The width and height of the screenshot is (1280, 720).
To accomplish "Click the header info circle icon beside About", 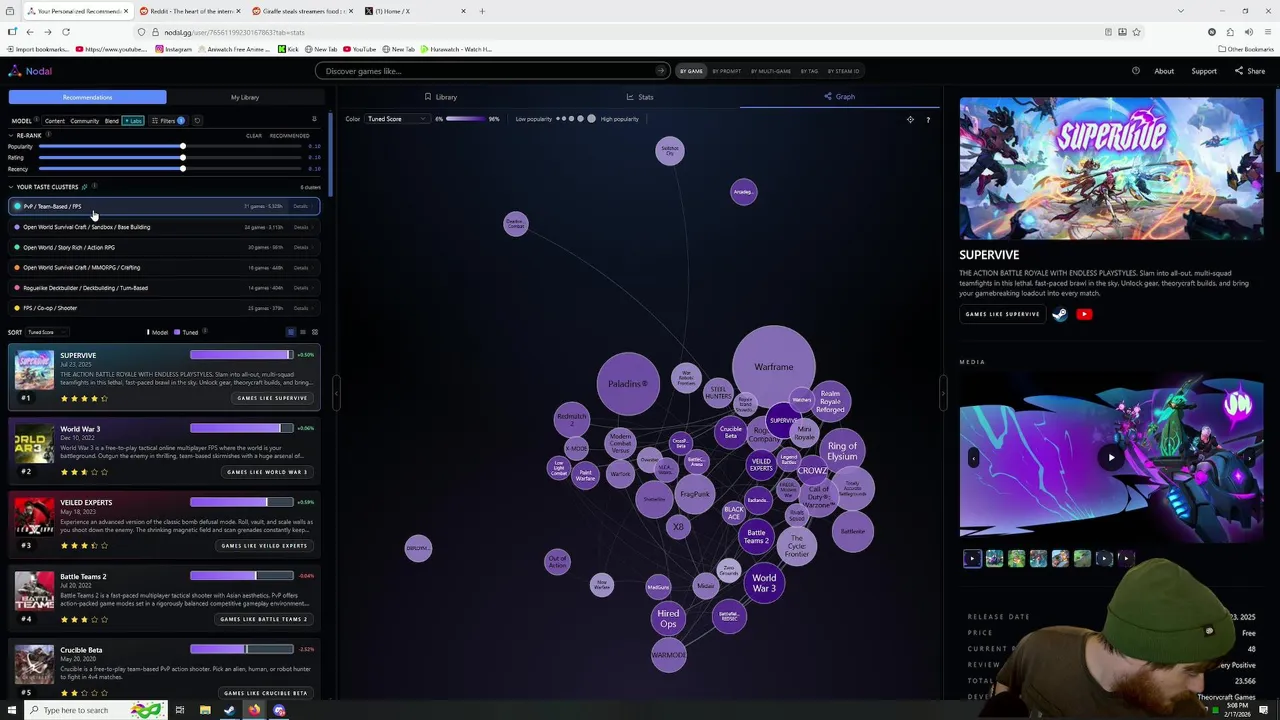I will coord(1136,71).
